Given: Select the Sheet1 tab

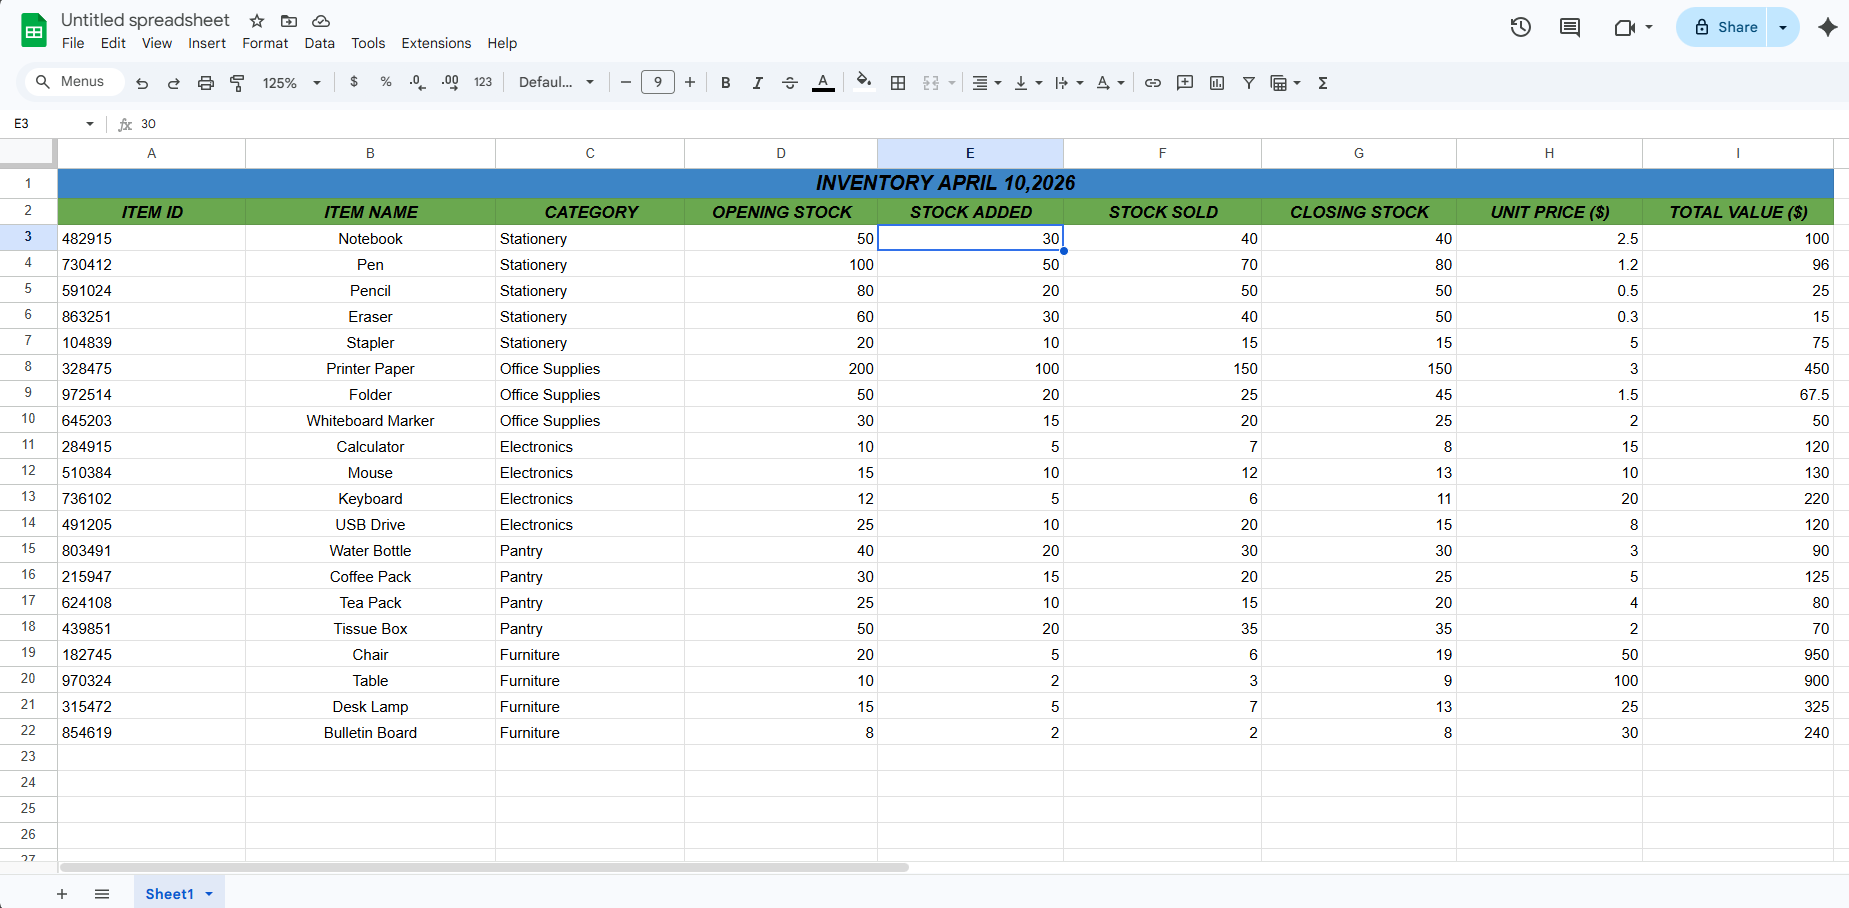Looking at the screenshot, I should pyautogui.click(x=179, y=894).
